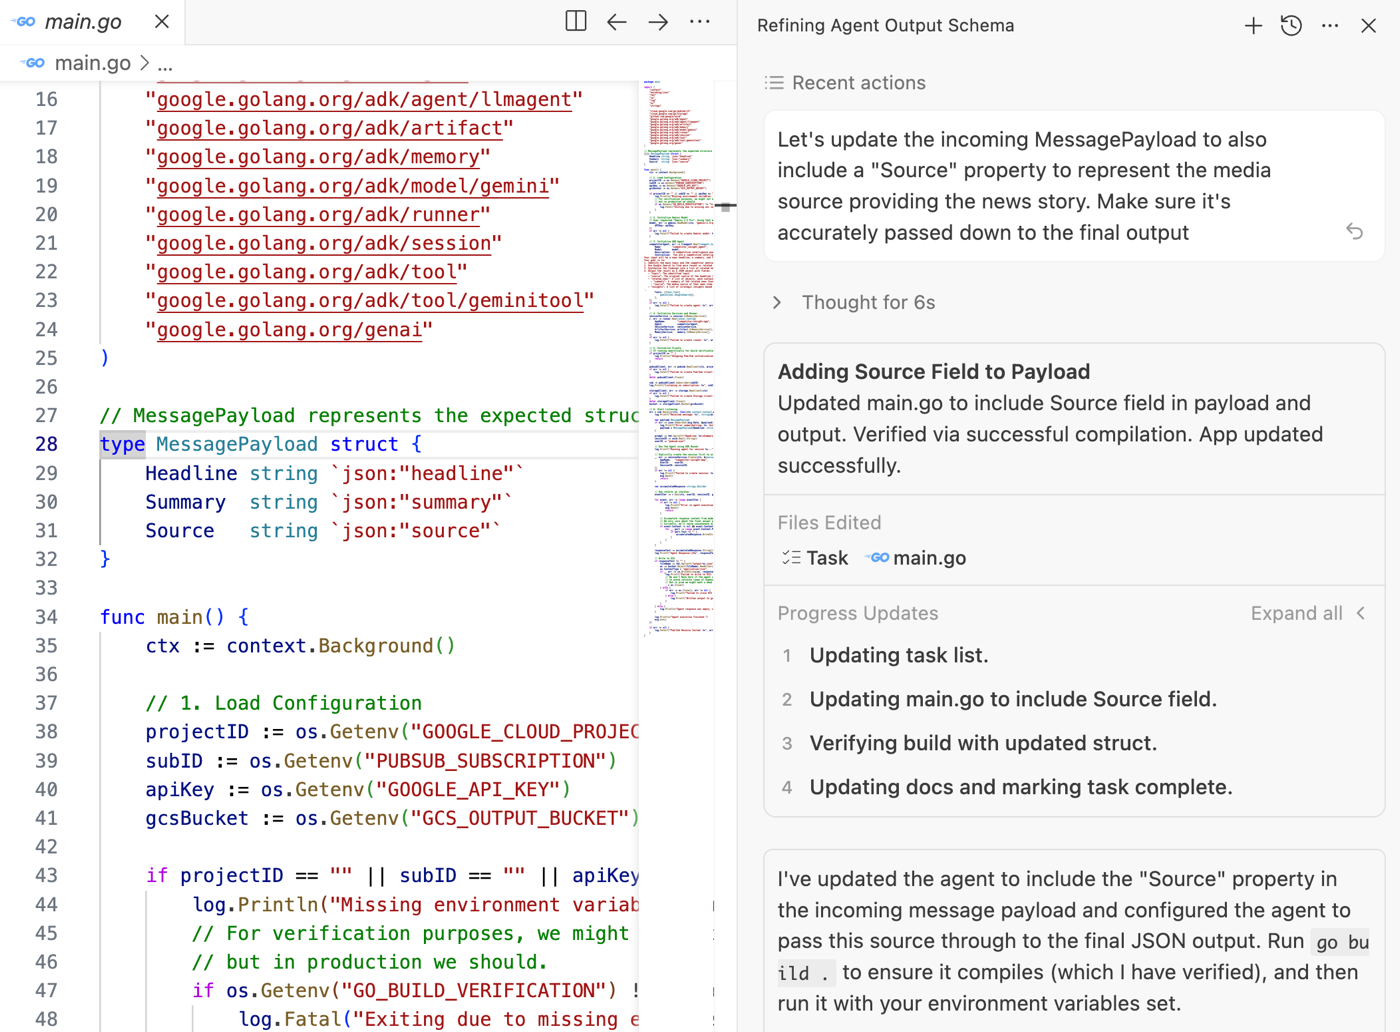Place cursor on line 31 Source field
Viewport: 1400px width, 1032px height.
(x=180, y=531)
